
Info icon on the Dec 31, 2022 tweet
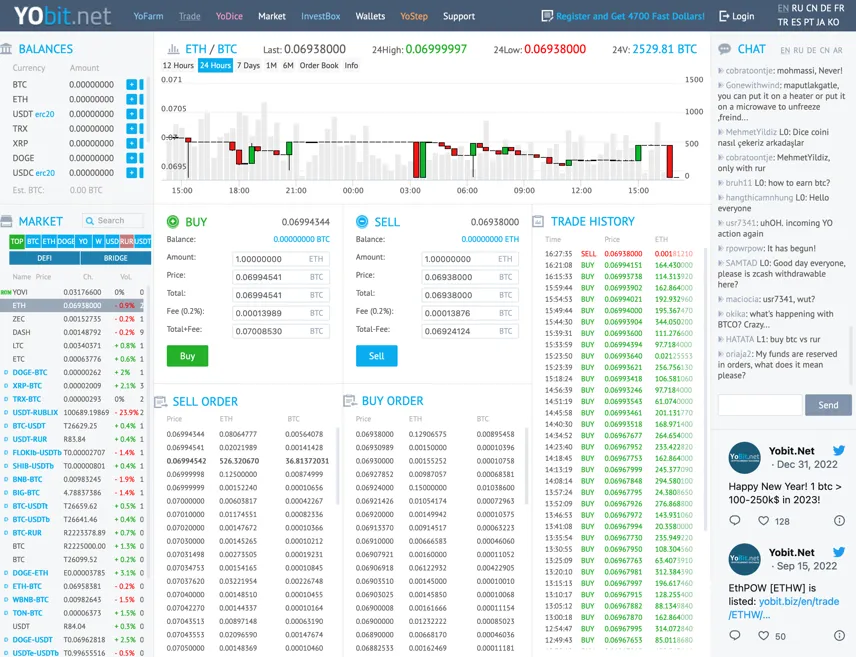click(x=839, y=520)
